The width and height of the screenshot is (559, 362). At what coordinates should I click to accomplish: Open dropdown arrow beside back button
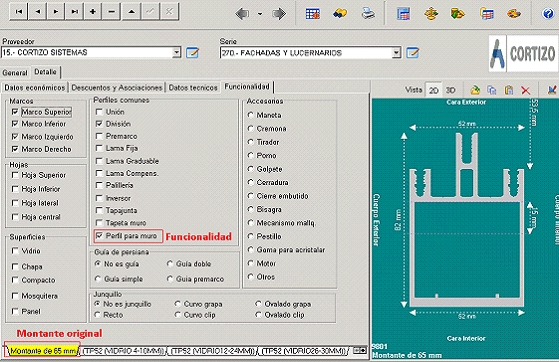tap(260, 14)
